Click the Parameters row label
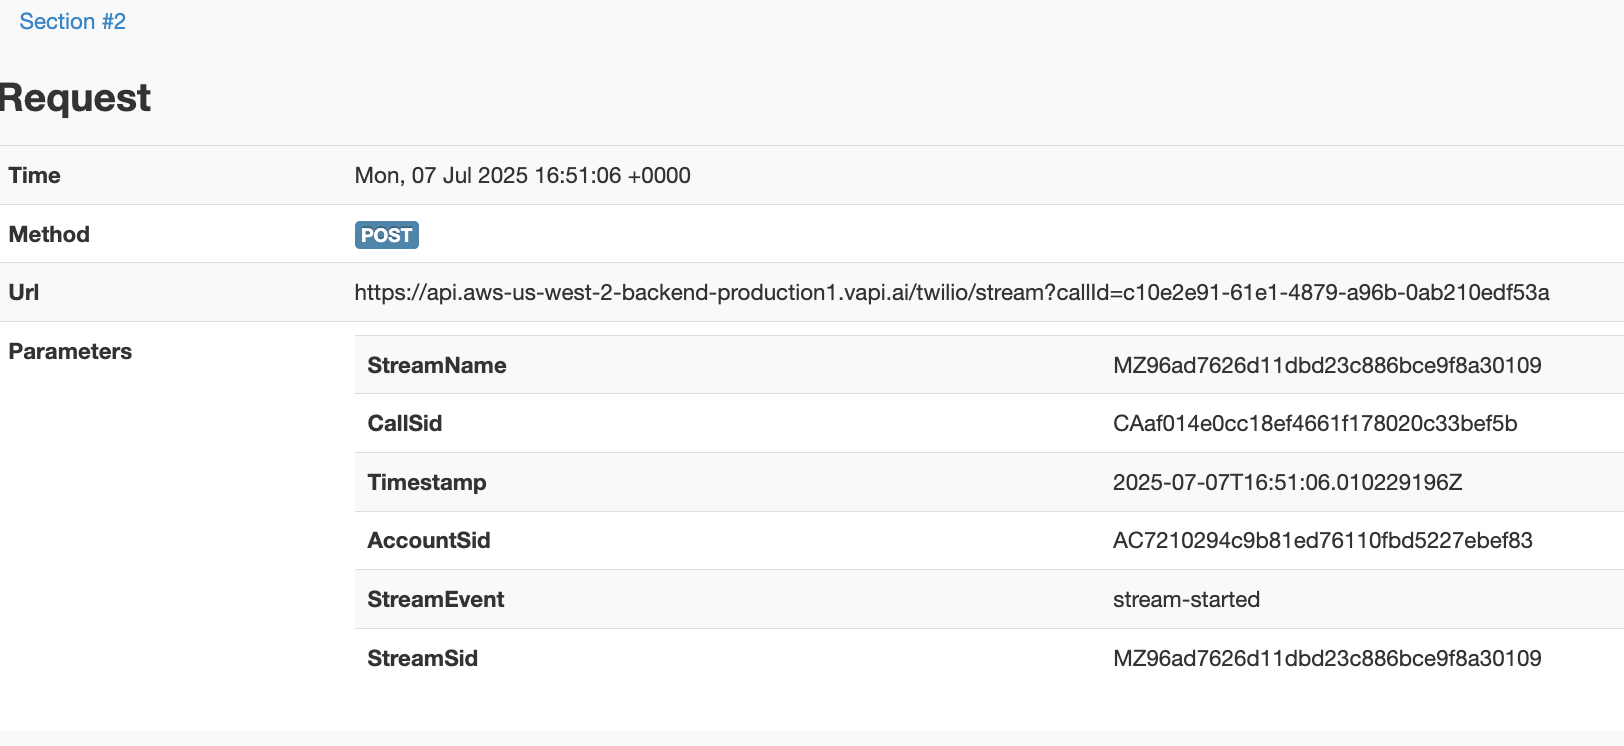Viewport: 1624px width, 746px height. click(x=70, y=352)
